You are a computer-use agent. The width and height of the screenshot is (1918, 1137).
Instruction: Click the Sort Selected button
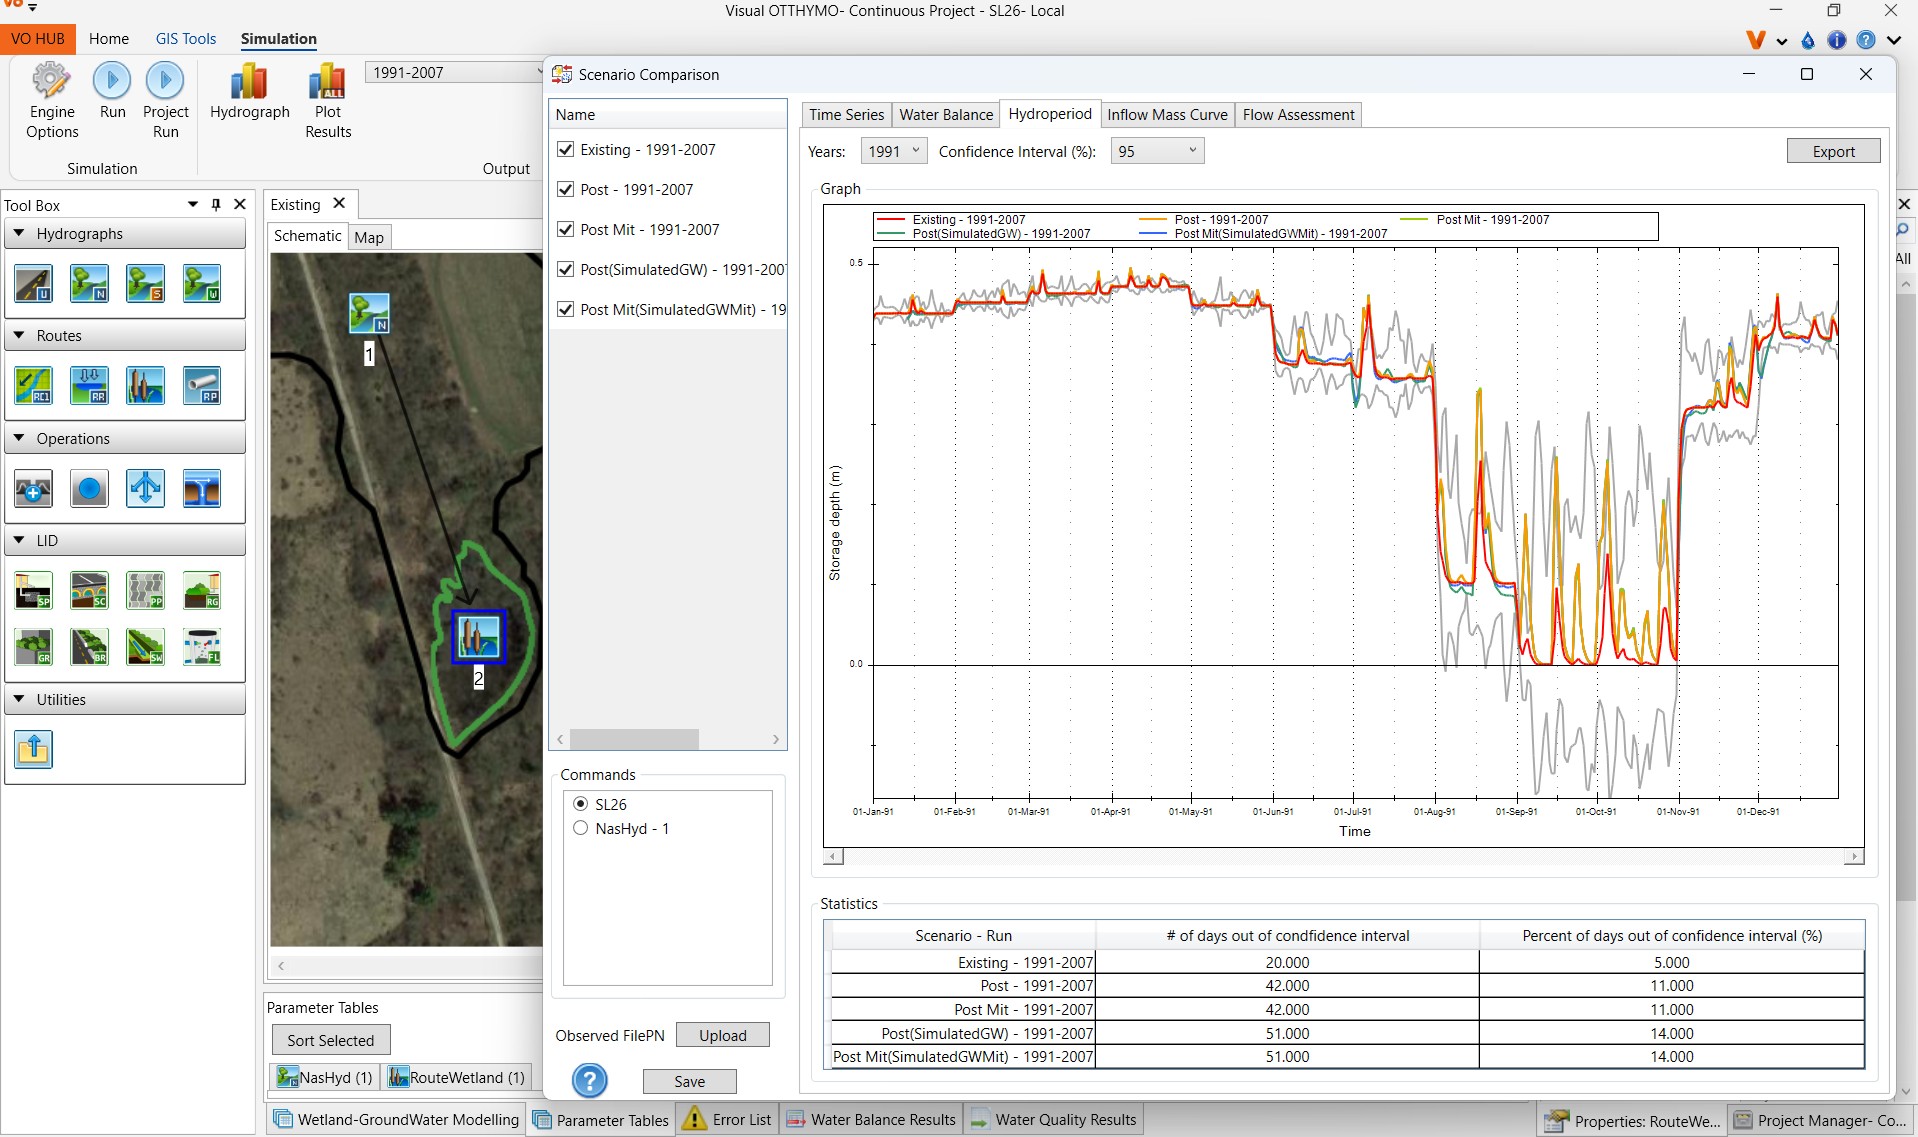pyautogui.click(x=330, y=1040)
